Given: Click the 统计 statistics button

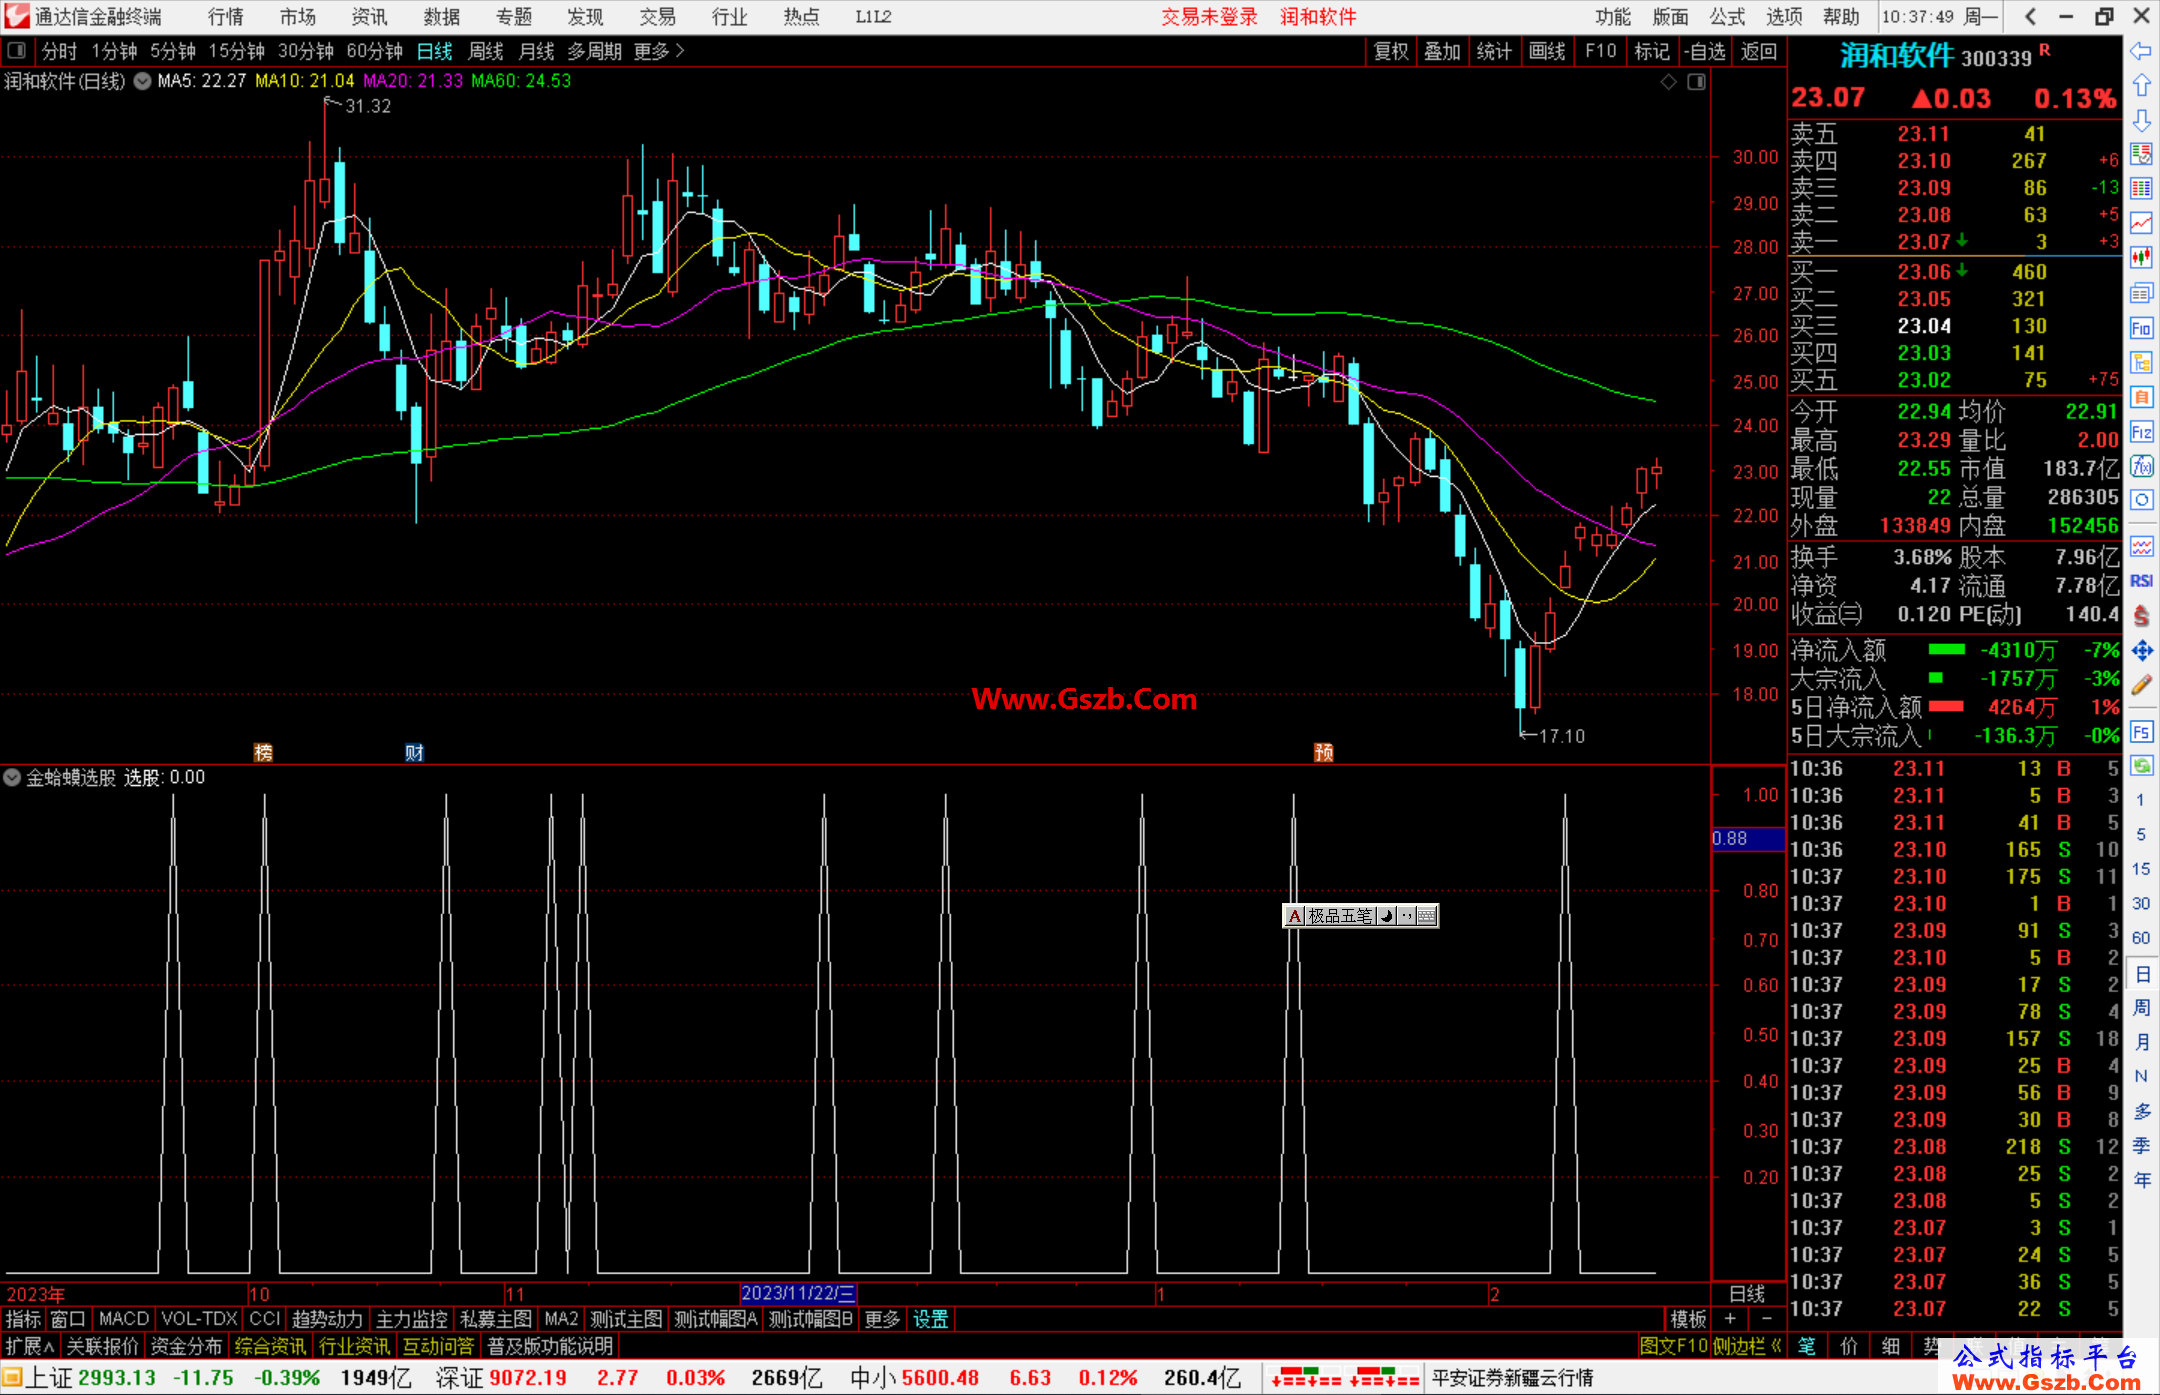Looking at the screenshot, I should 1494,51.
